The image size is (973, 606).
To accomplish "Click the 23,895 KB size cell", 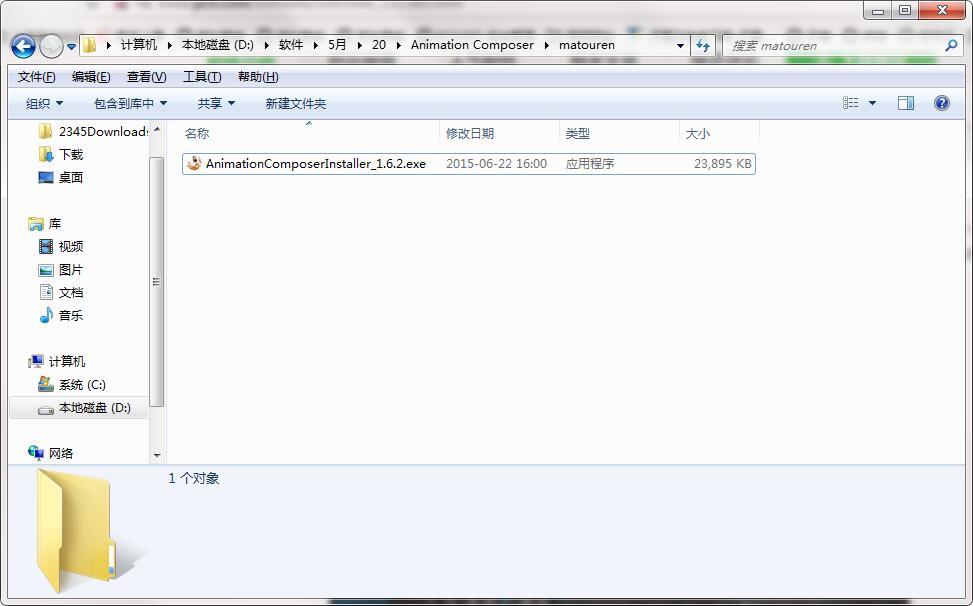I will (x=722, y=164).
